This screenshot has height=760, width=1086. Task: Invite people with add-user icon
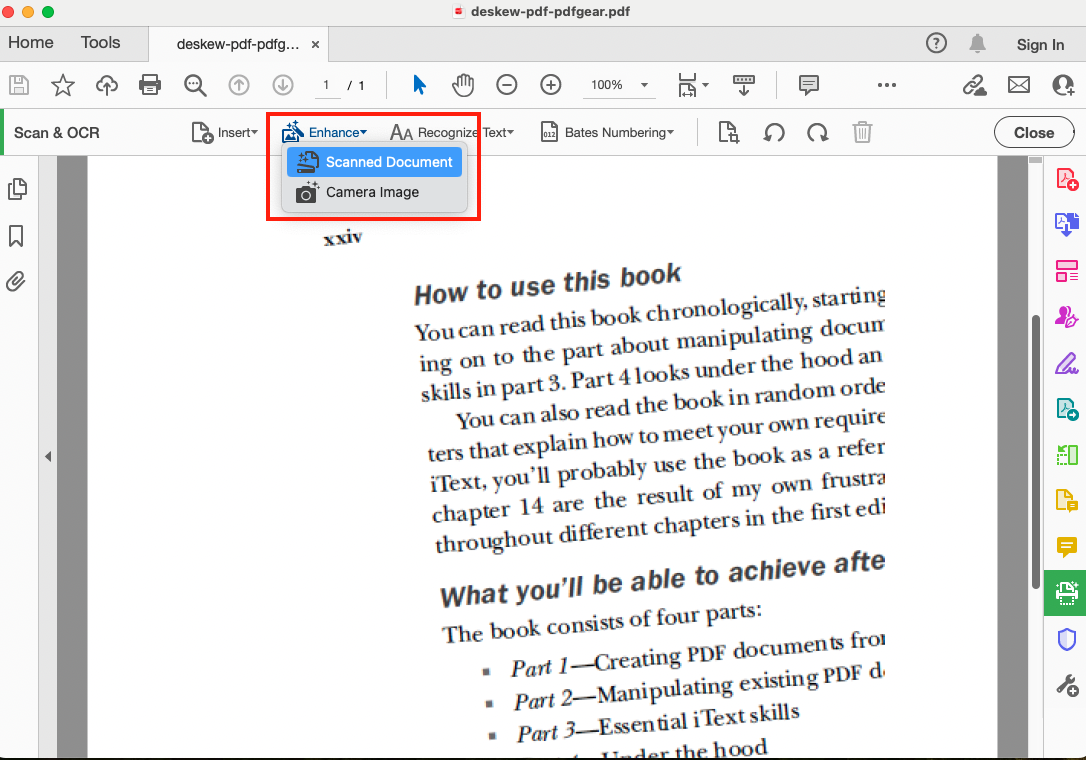[1063, 85]
